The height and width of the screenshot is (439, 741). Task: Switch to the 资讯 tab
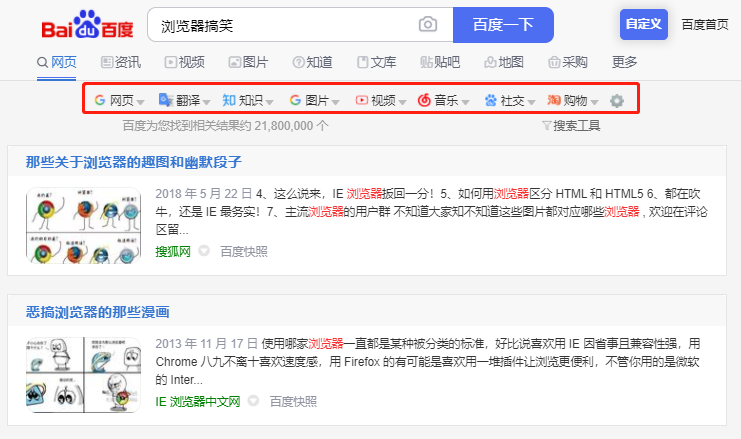pyautogui.click(x=121, y=62)
